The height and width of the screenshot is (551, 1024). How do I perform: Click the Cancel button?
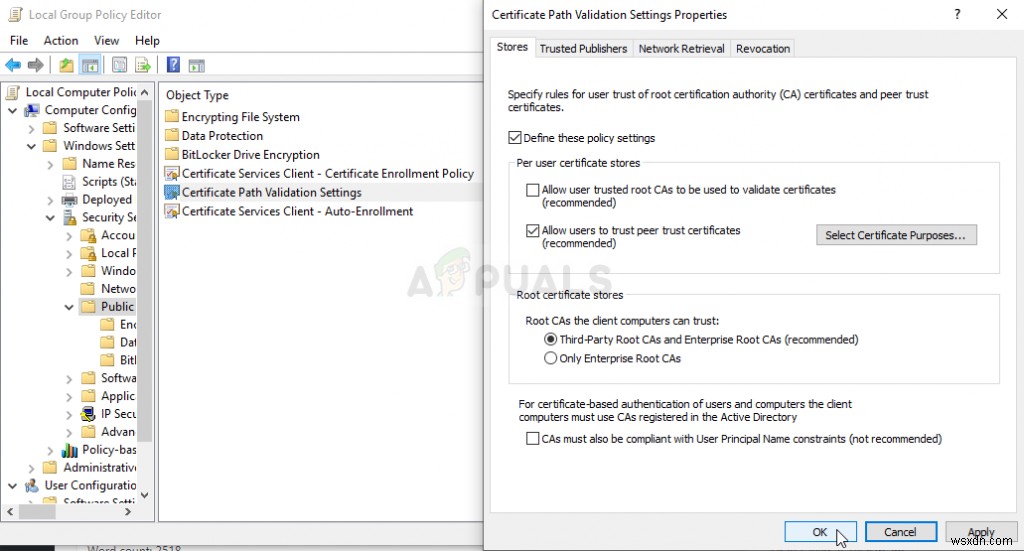901,532
